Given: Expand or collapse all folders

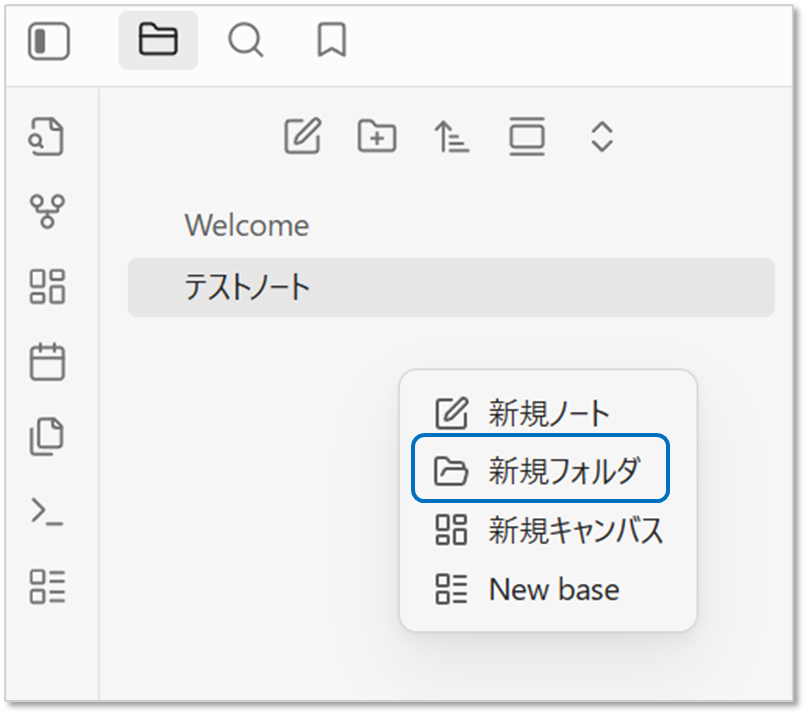Looking at the screenshot, I should 601,136.
